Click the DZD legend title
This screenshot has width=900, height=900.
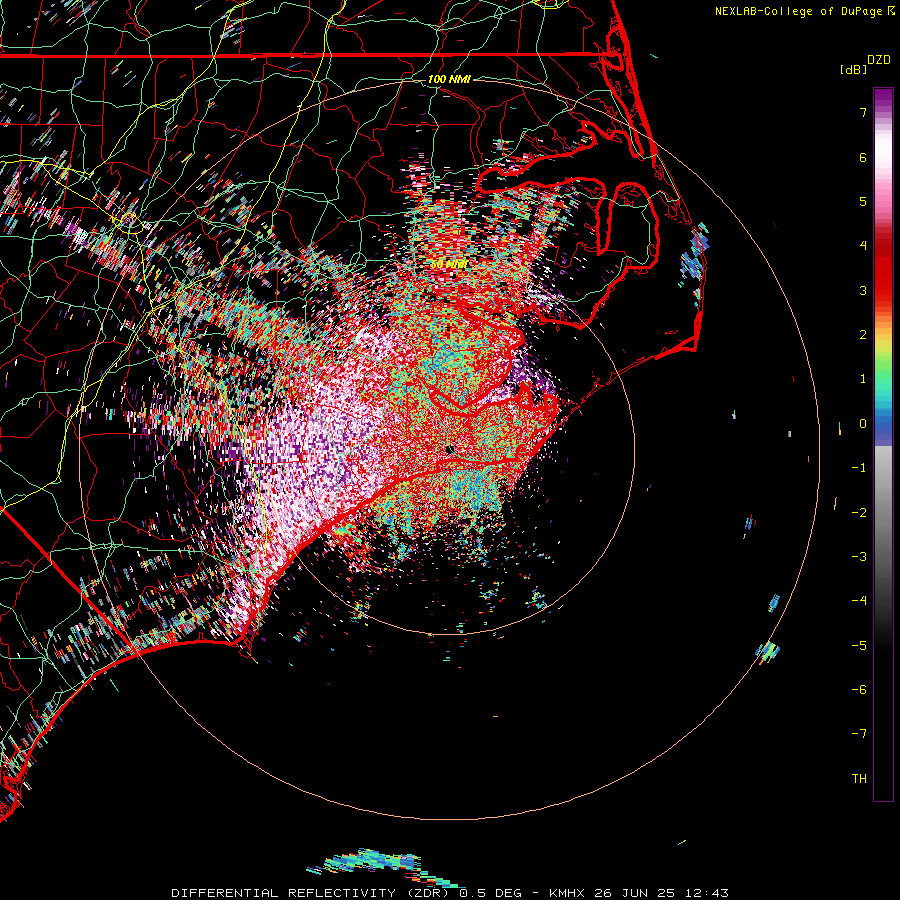click(x=879, y=60)
